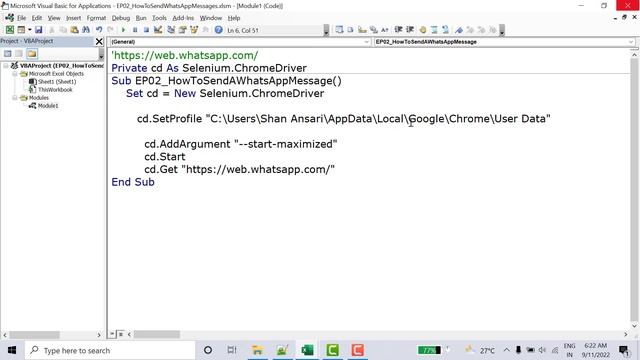The height and width of the screenshot is (360, 640).
Task: Open the View menu
Action: [54, 18]
